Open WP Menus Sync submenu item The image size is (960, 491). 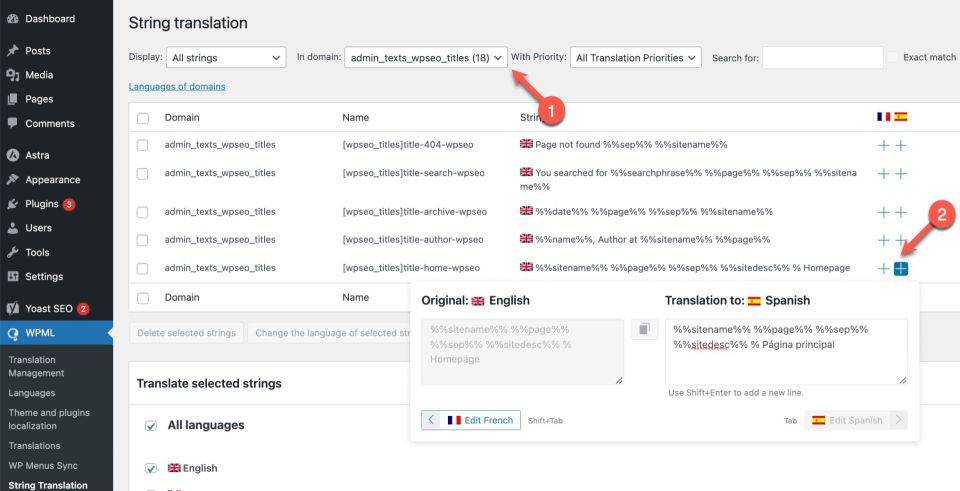pyautogui.click(x=44, y=466)
